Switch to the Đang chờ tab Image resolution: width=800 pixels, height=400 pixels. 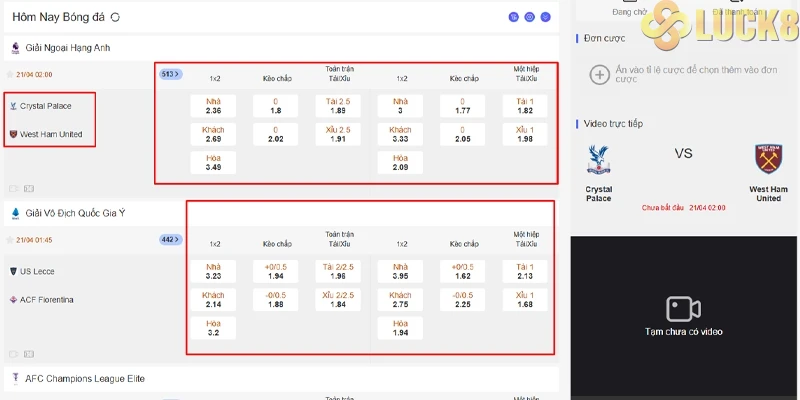(x=630, y=12)
